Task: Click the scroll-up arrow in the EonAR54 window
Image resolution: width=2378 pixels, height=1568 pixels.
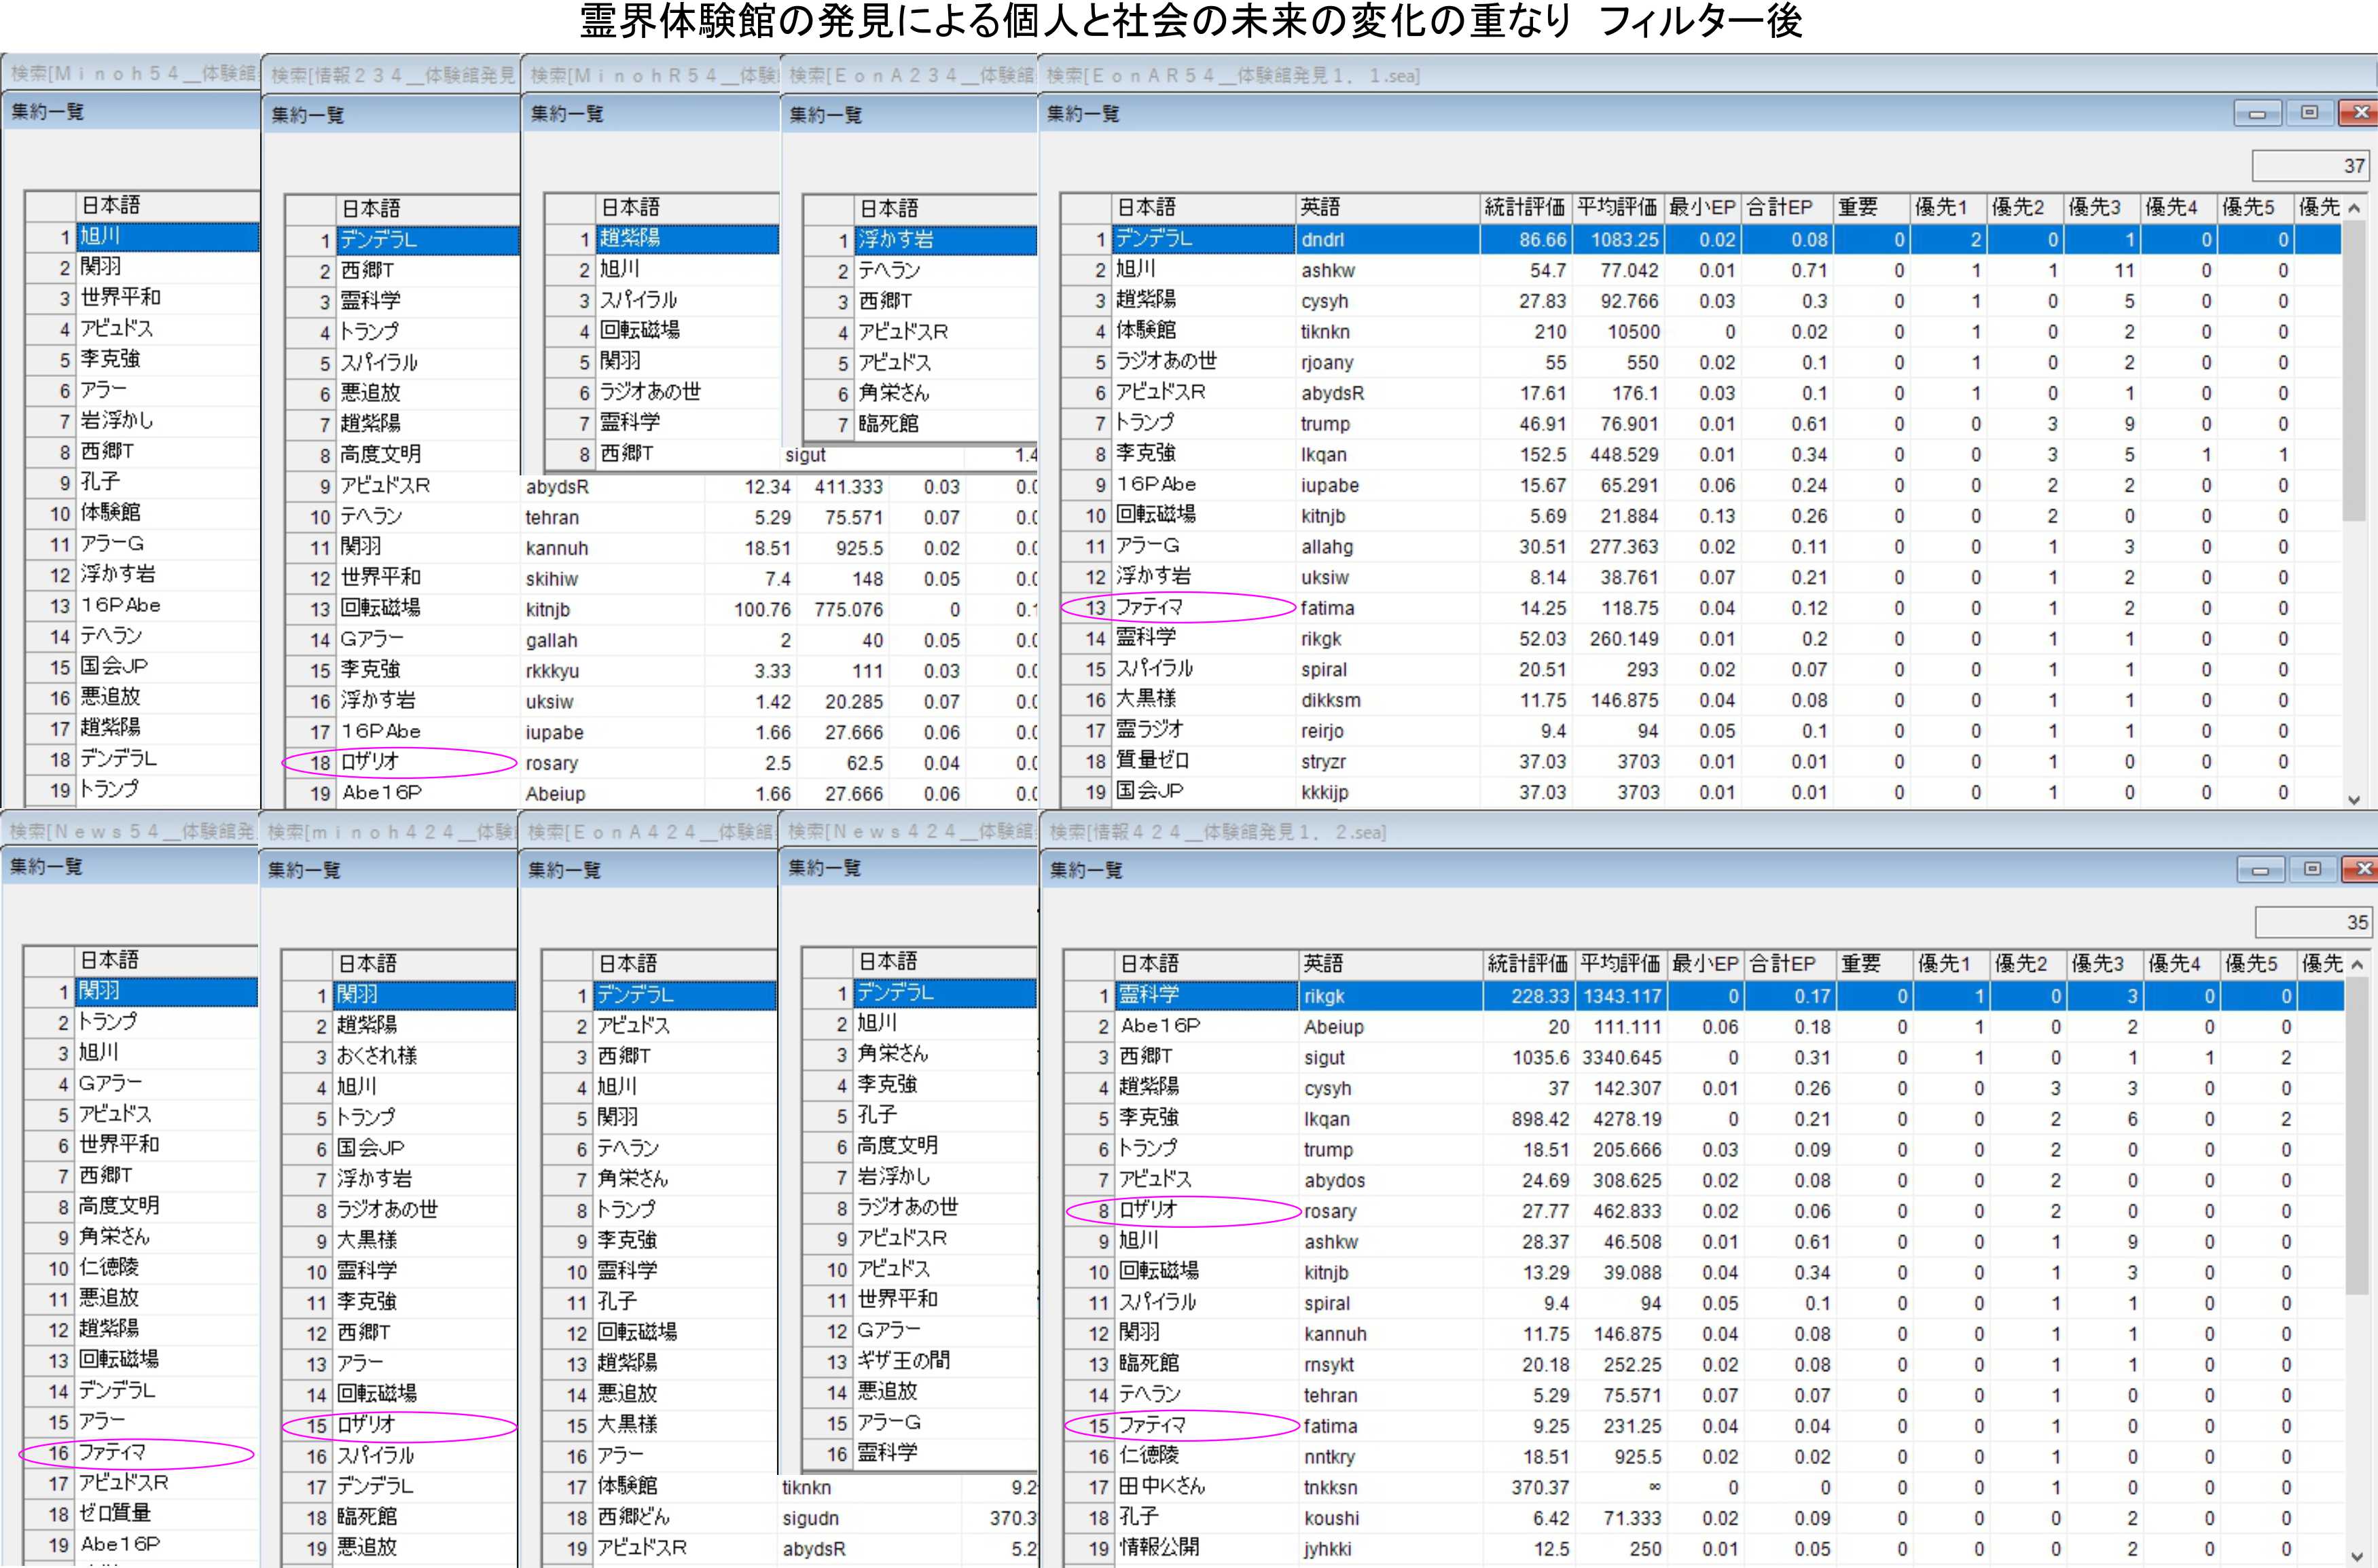Action: 2354,208
